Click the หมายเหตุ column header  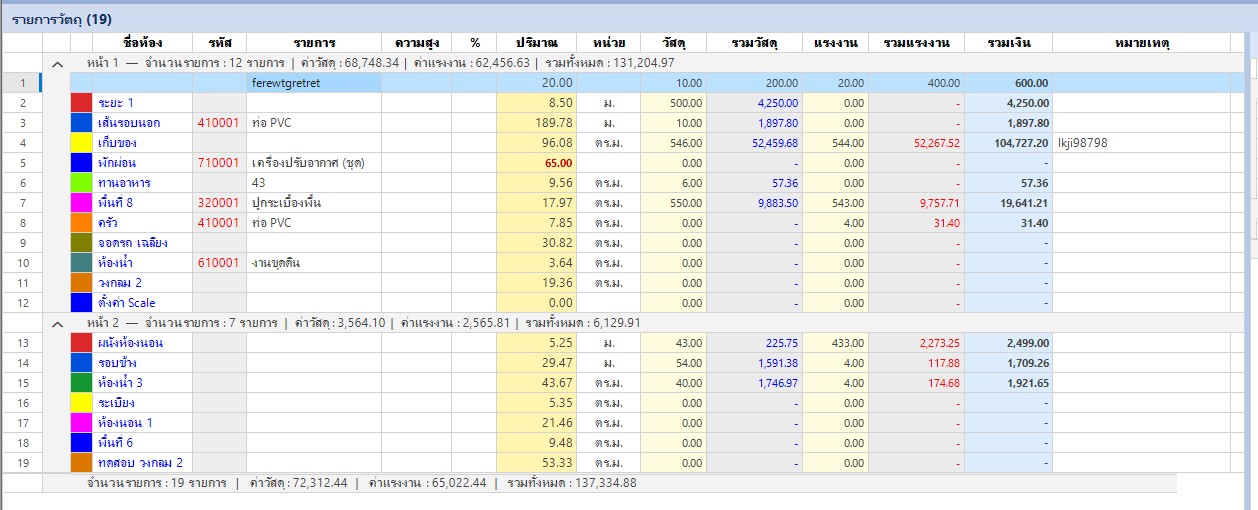[x=1141, y=43]
